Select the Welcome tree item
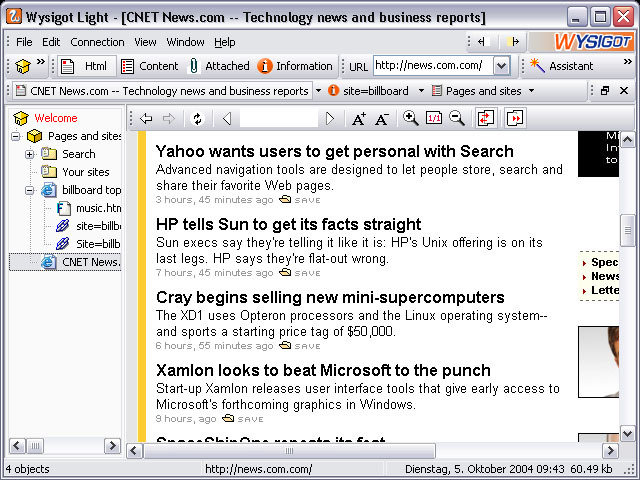Viewport: 640px width, 480px height. [56, 118]
